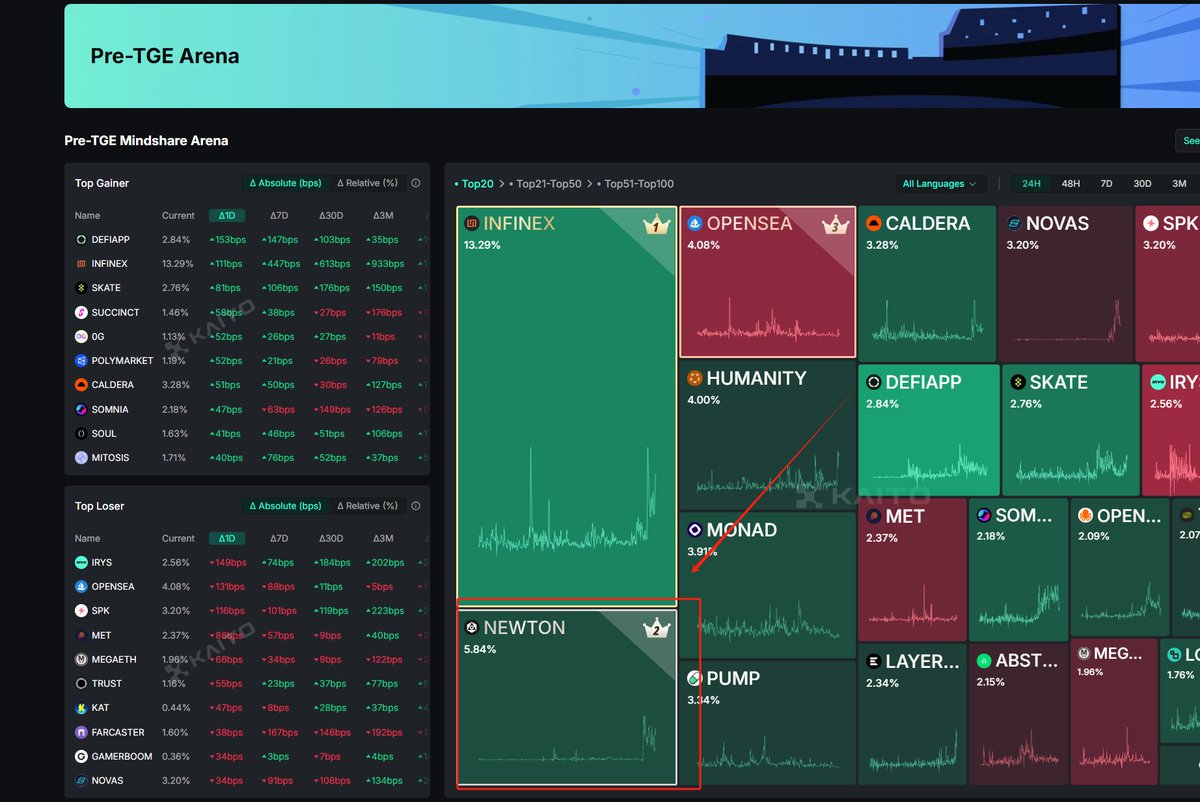Click the rank 2 crown on NEWTON tile

656,629
